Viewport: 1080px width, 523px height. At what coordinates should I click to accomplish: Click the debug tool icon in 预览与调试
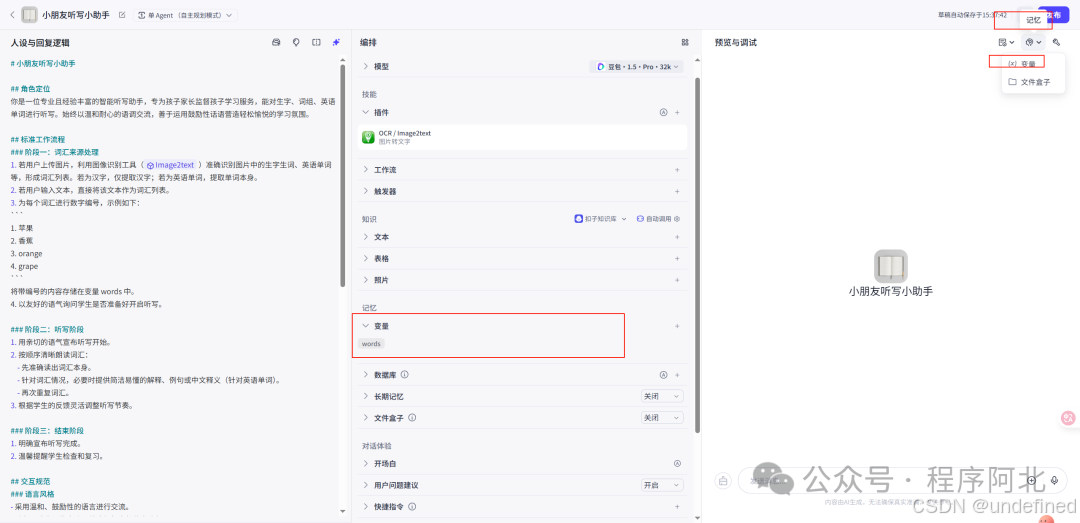click(1057, 42)
